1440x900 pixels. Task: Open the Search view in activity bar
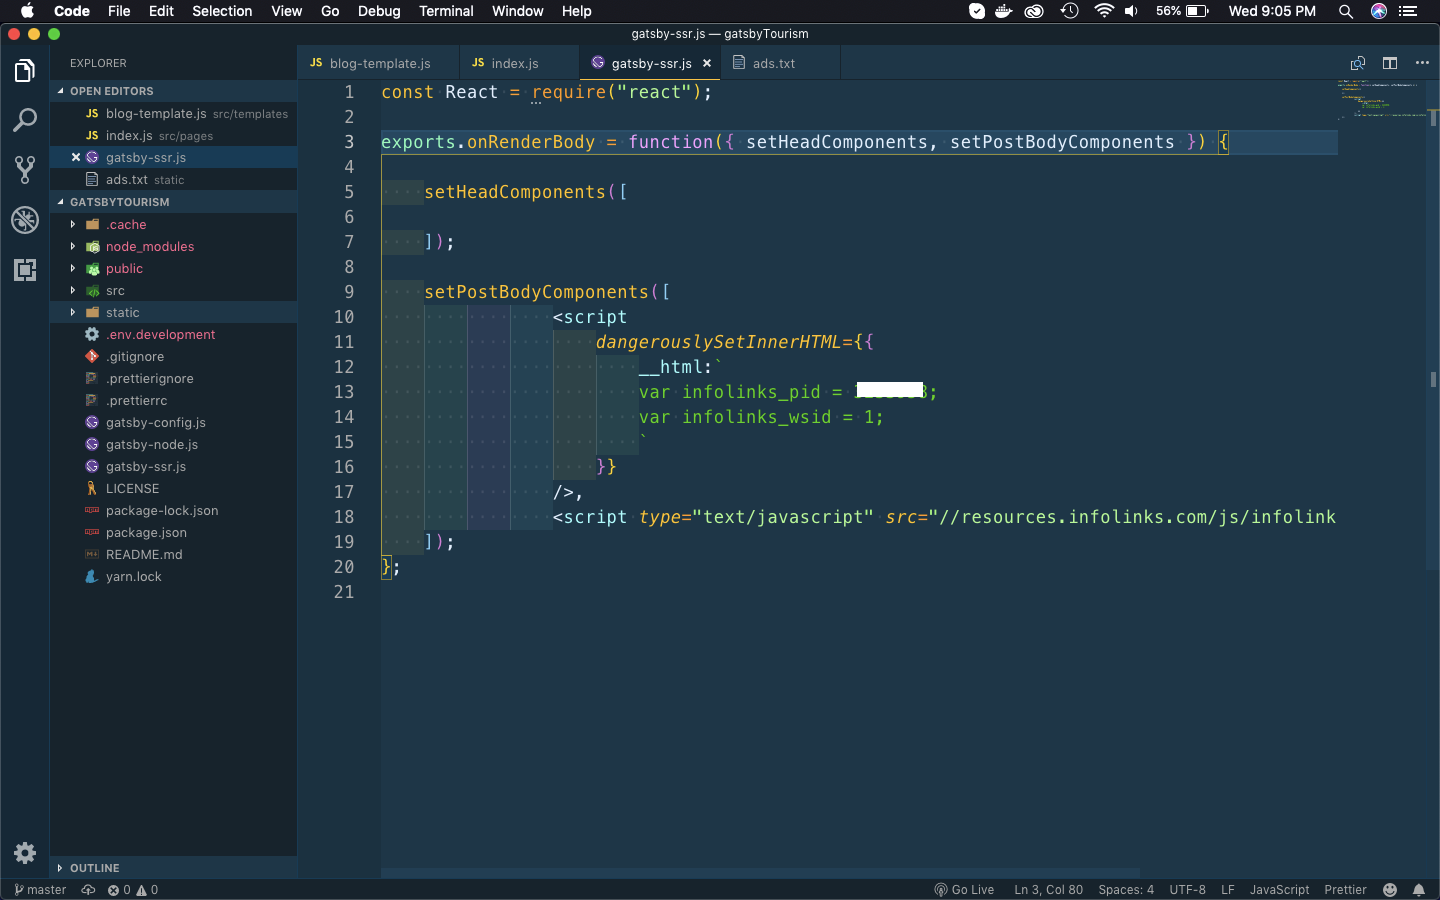(x=25, y=120)
